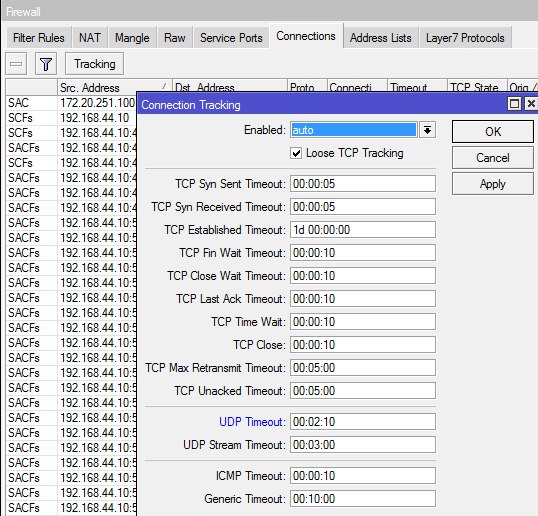Click the remove (minus) toolbar icon
Image resolution: width=538 pixels, height=516 pixels.
tap(16, 63)
